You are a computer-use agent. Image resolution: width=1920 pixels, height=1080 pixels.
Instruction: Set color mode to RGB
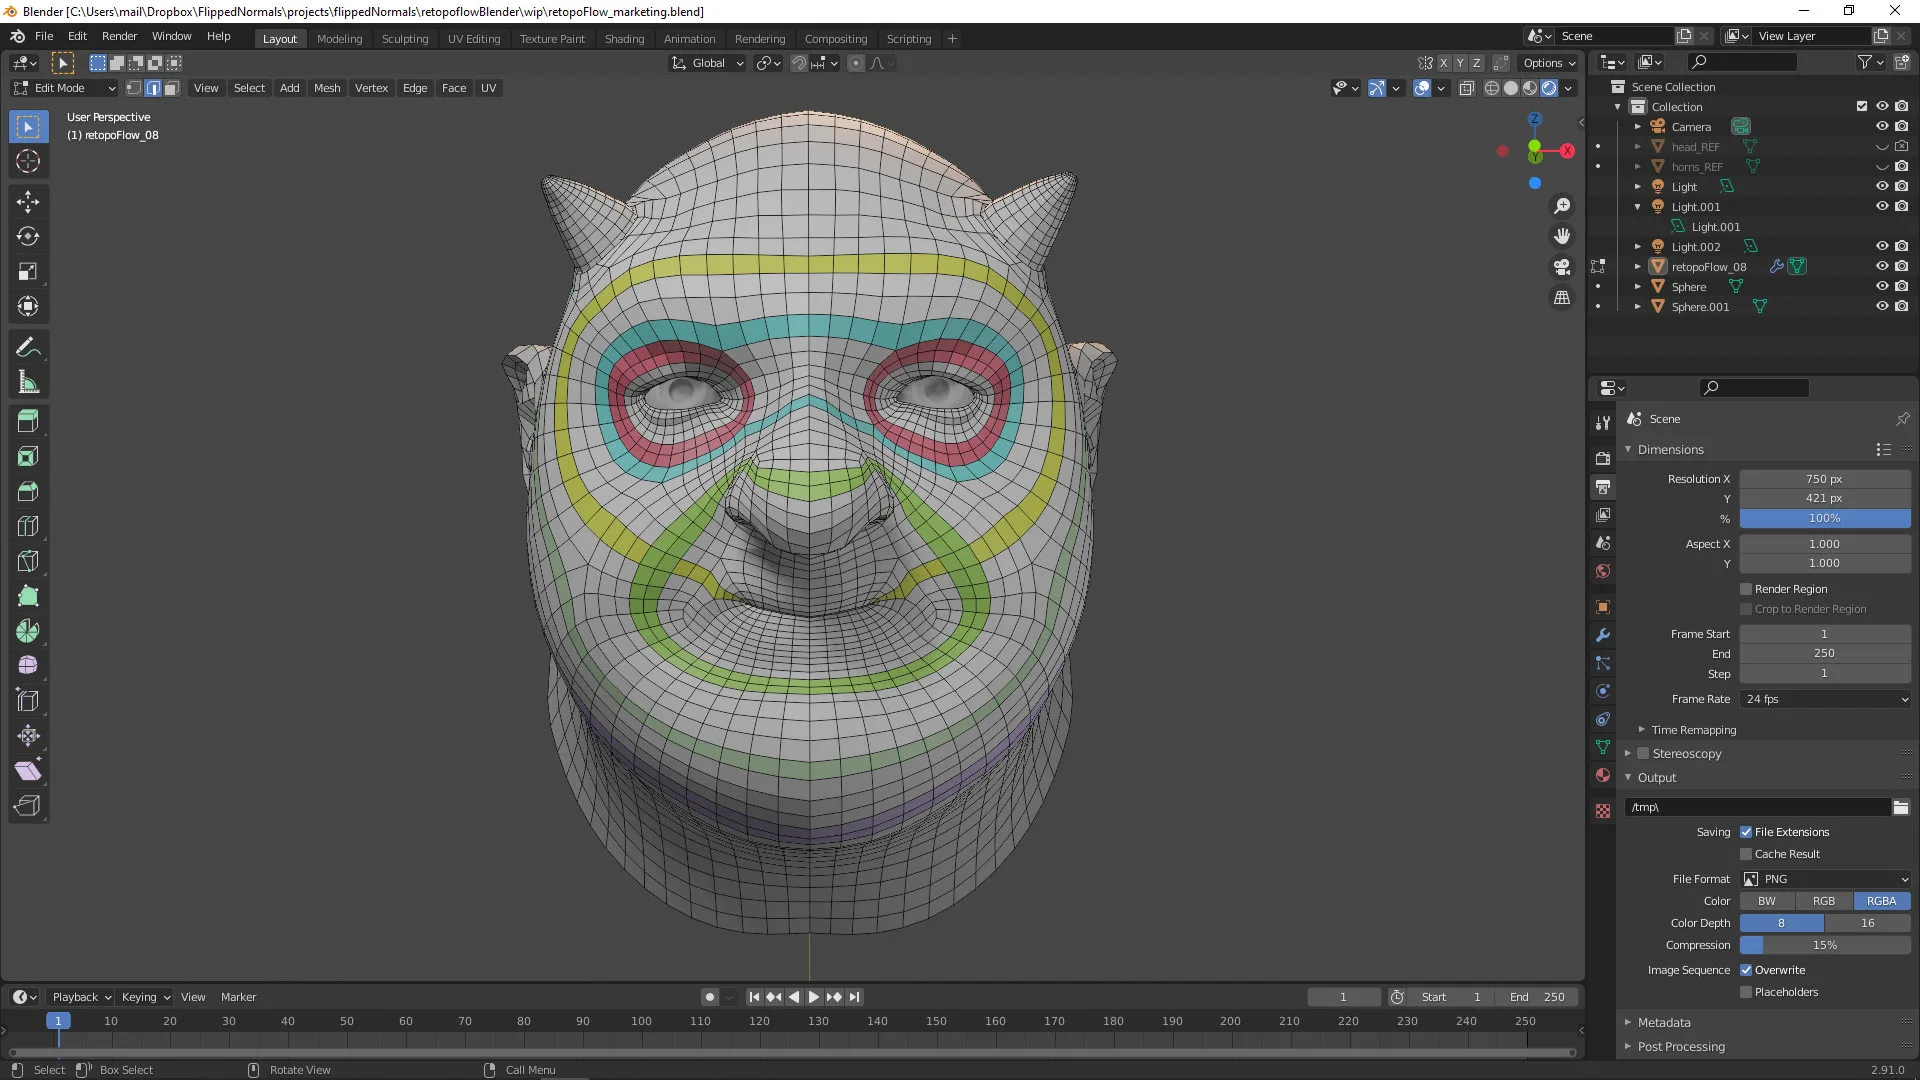click(1824, 901)
